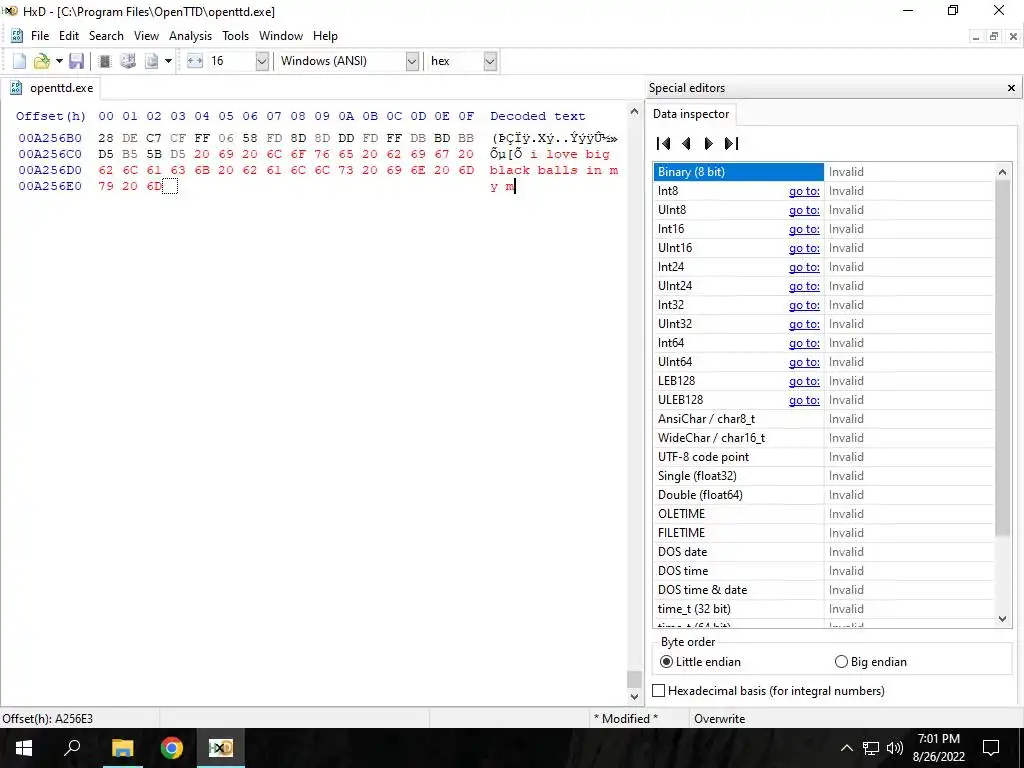Click the go to: link for UInt8
The height and width of the screenshot is (768, 1024).
804,210
